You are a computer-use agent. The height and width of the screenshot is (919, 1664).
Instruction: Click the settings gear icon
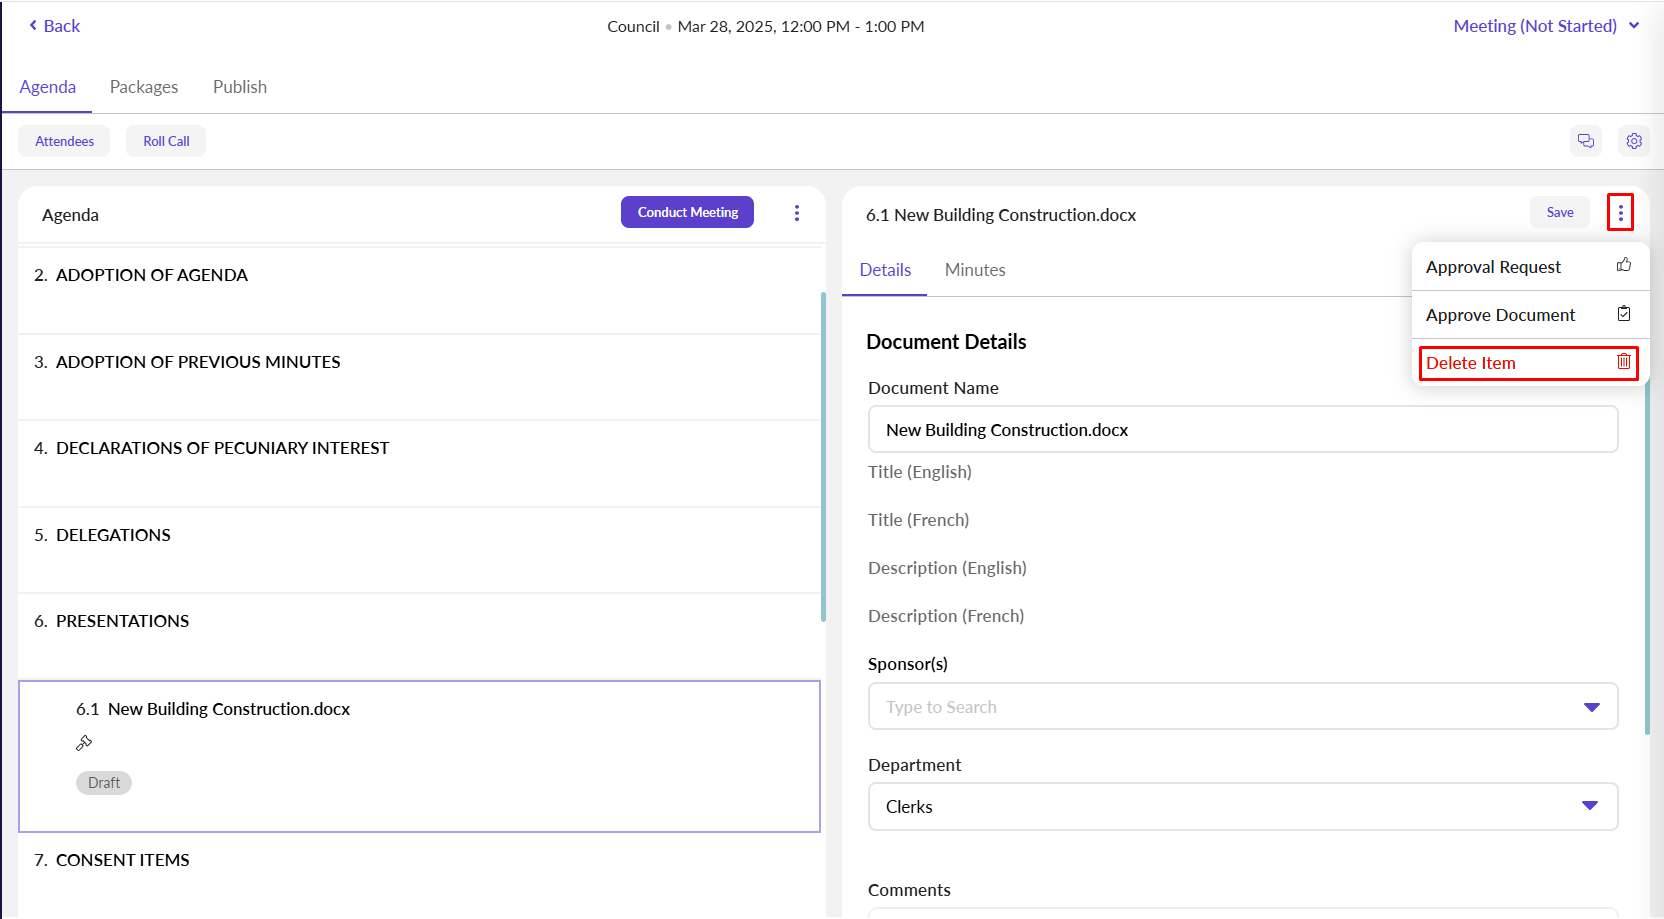click(1633, 141)
